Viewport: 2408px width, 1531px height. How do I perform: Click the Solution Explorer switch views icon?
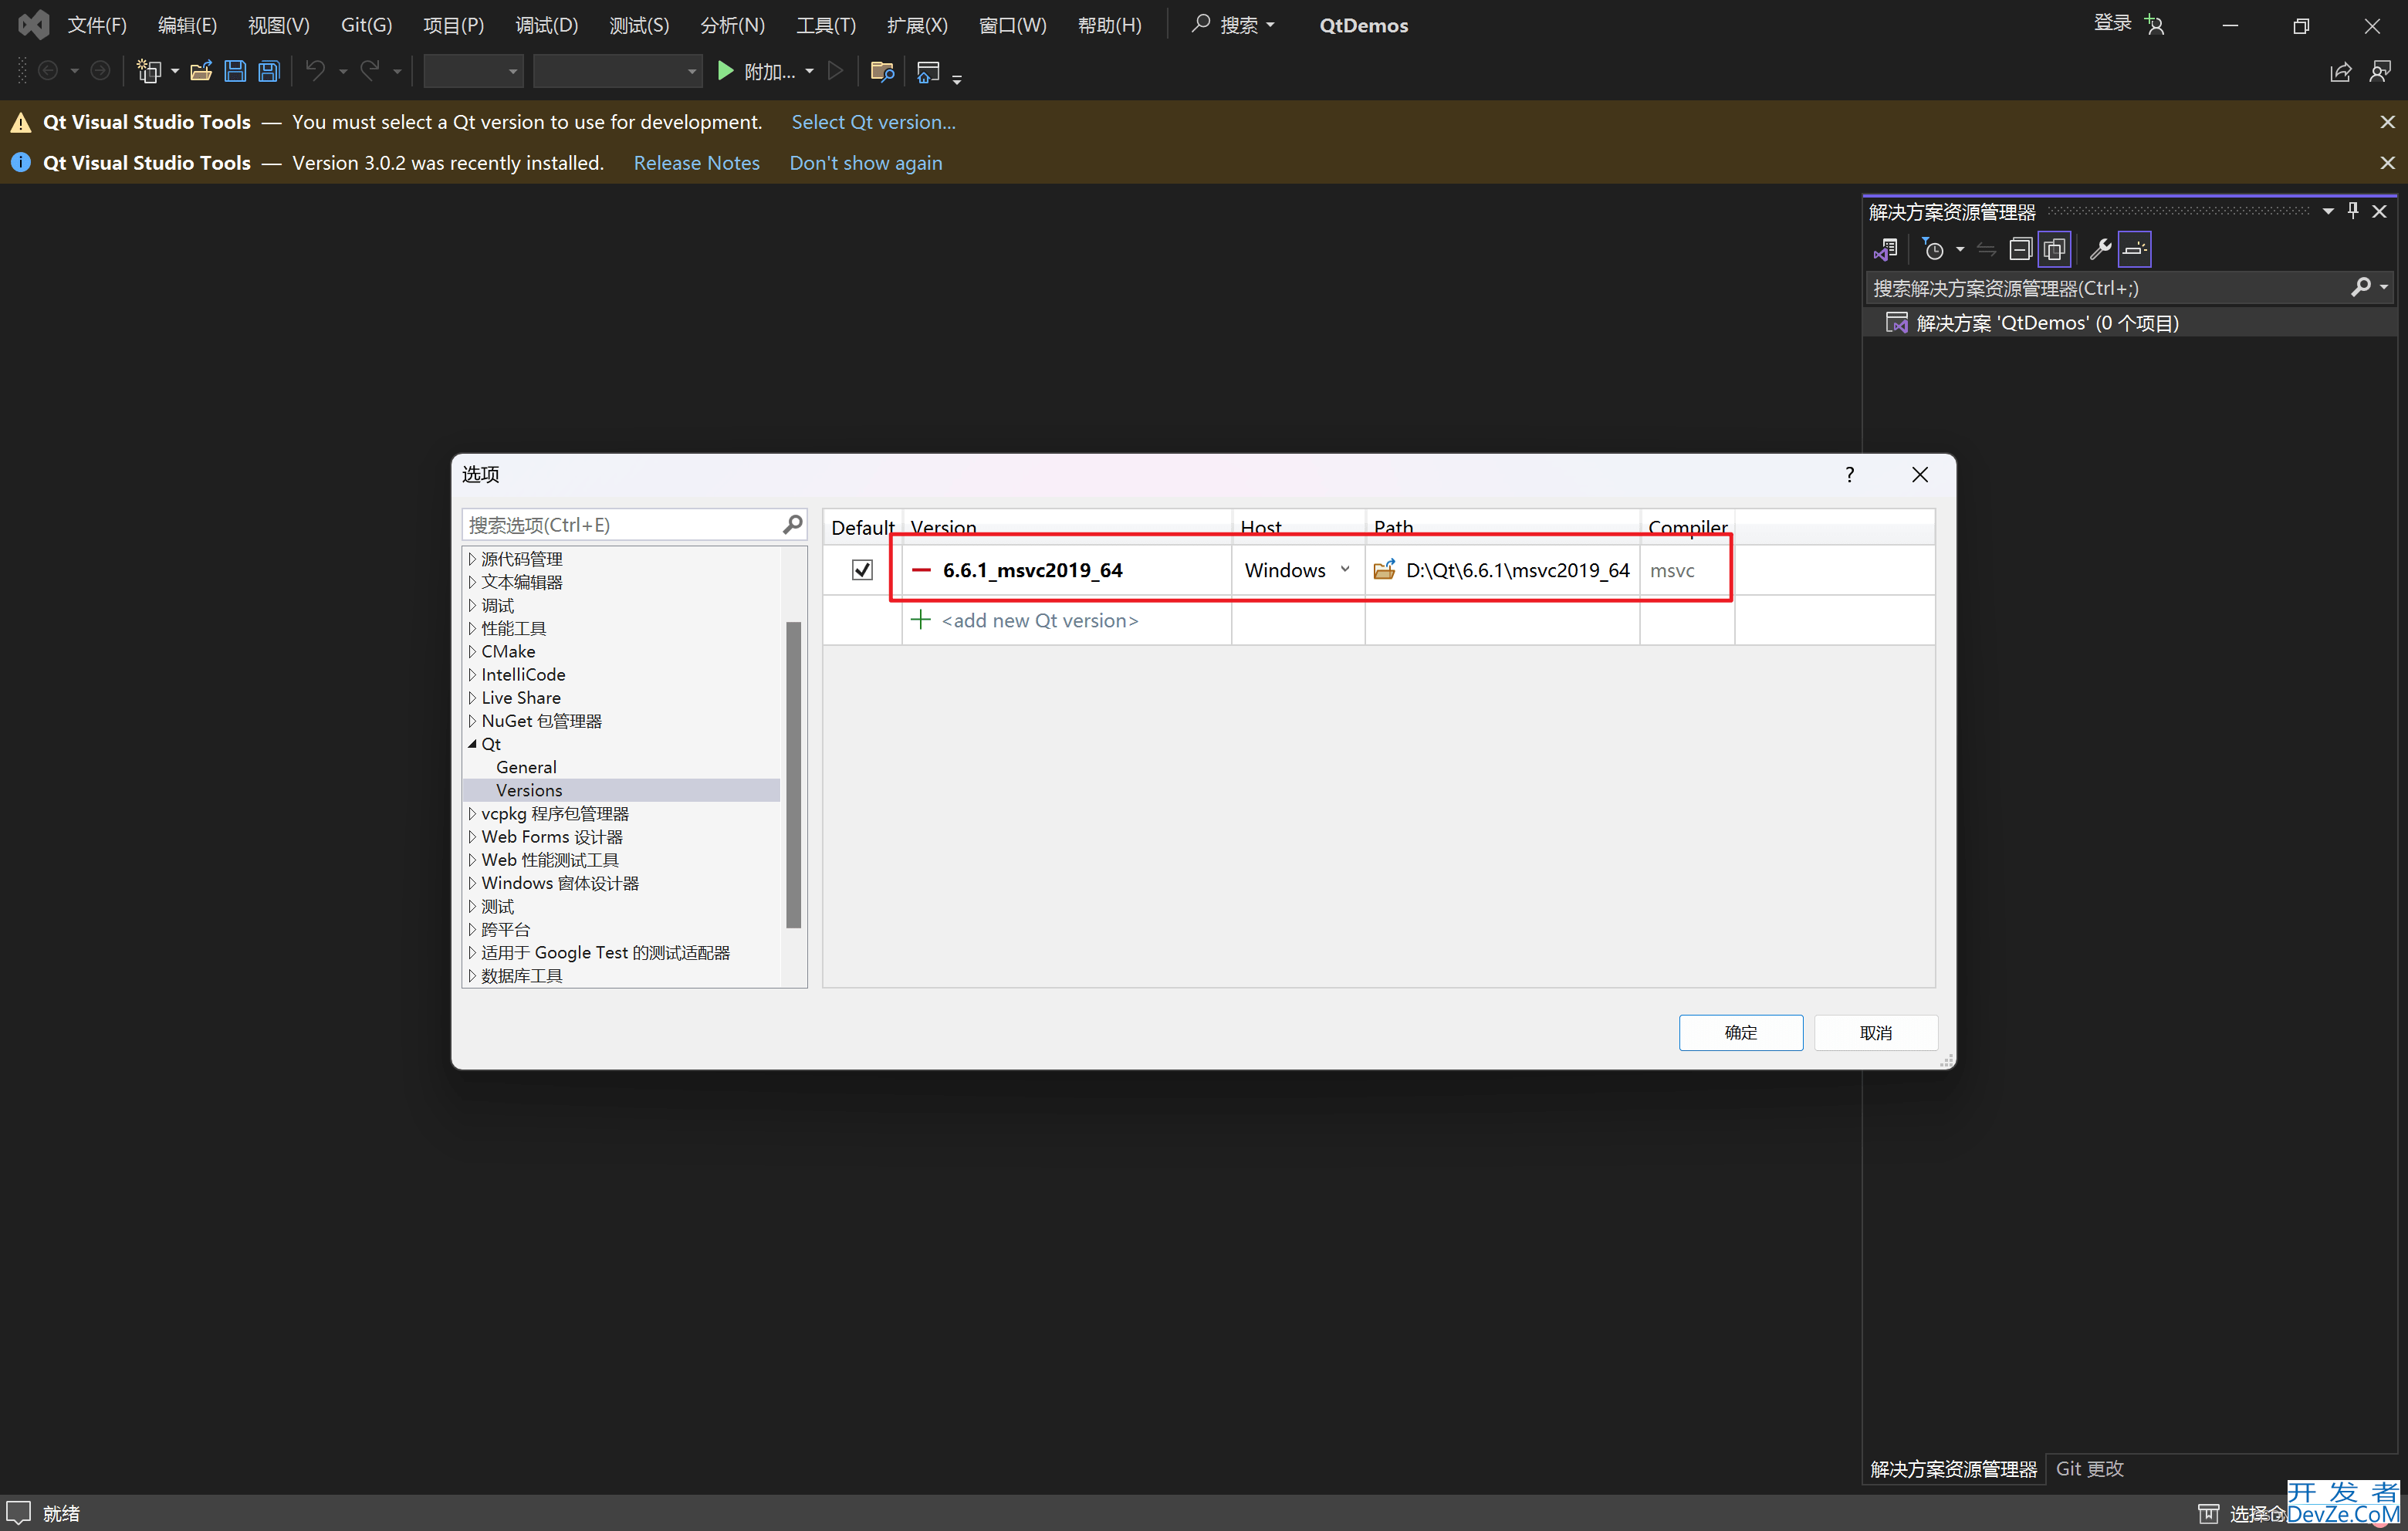(x=1886, y=249)
